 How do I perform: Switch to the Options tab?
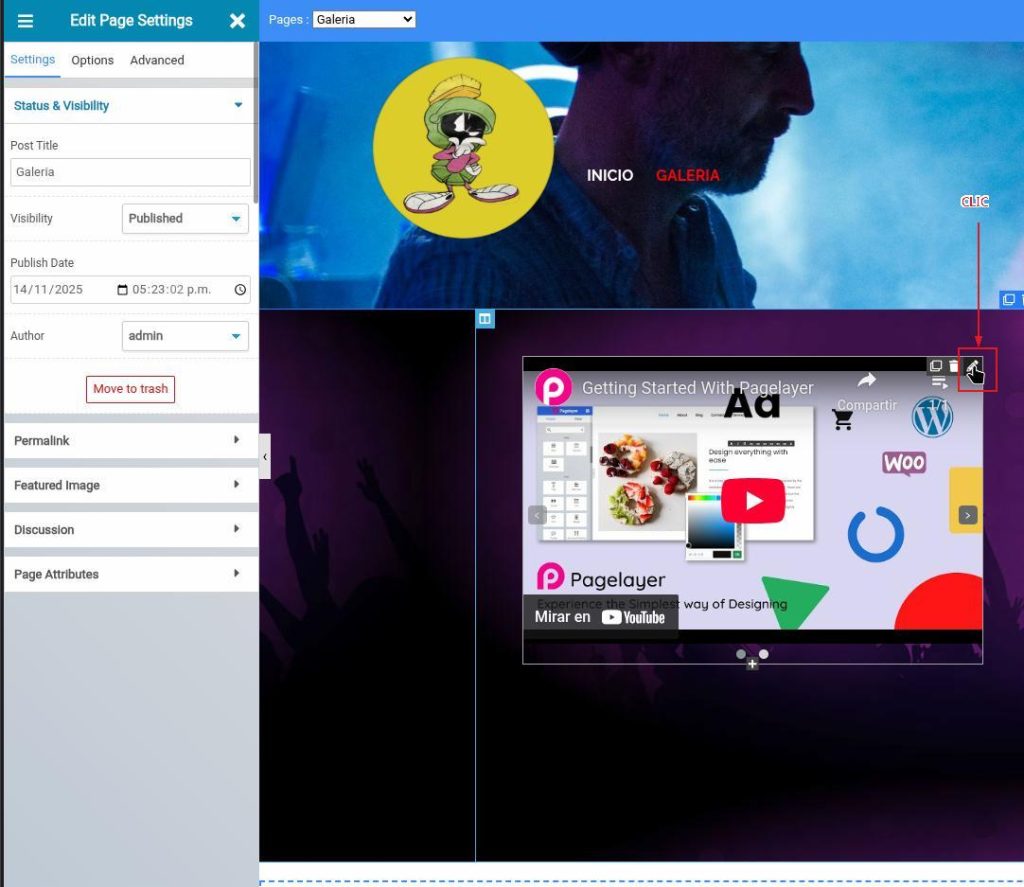click(x=92, y=60)
